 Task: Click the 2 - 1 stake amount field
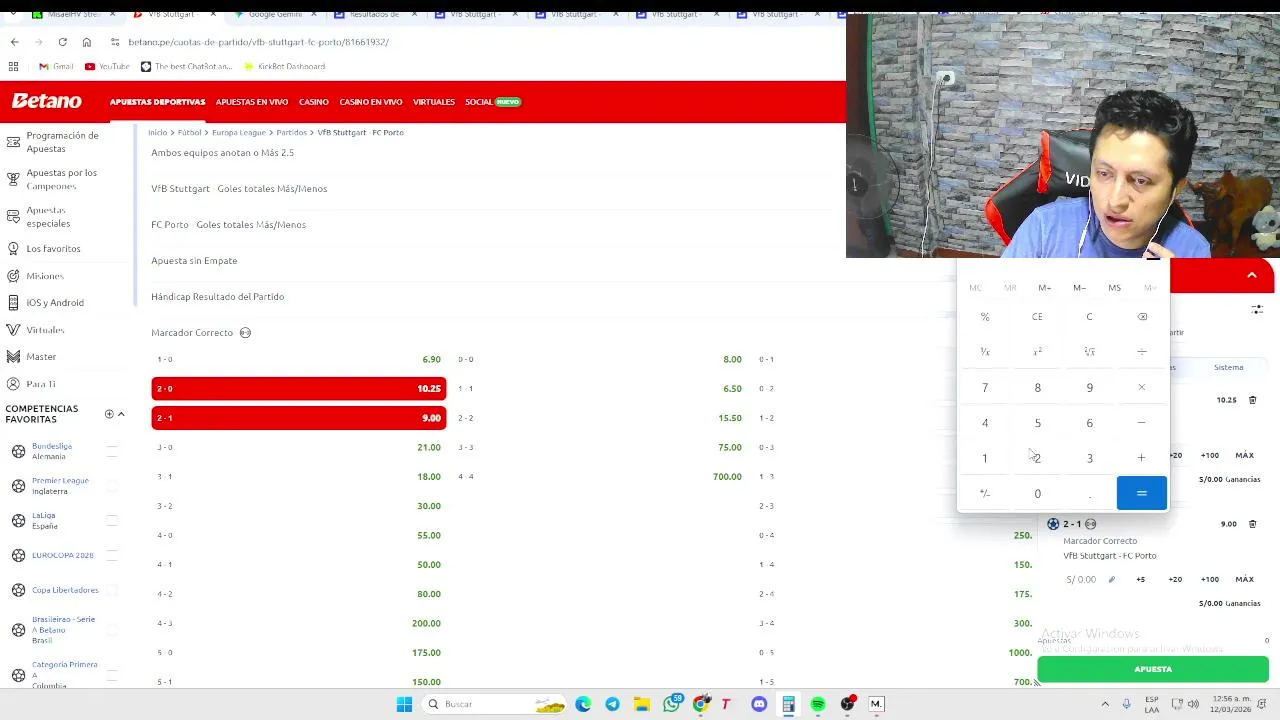tap(1081, 579)
